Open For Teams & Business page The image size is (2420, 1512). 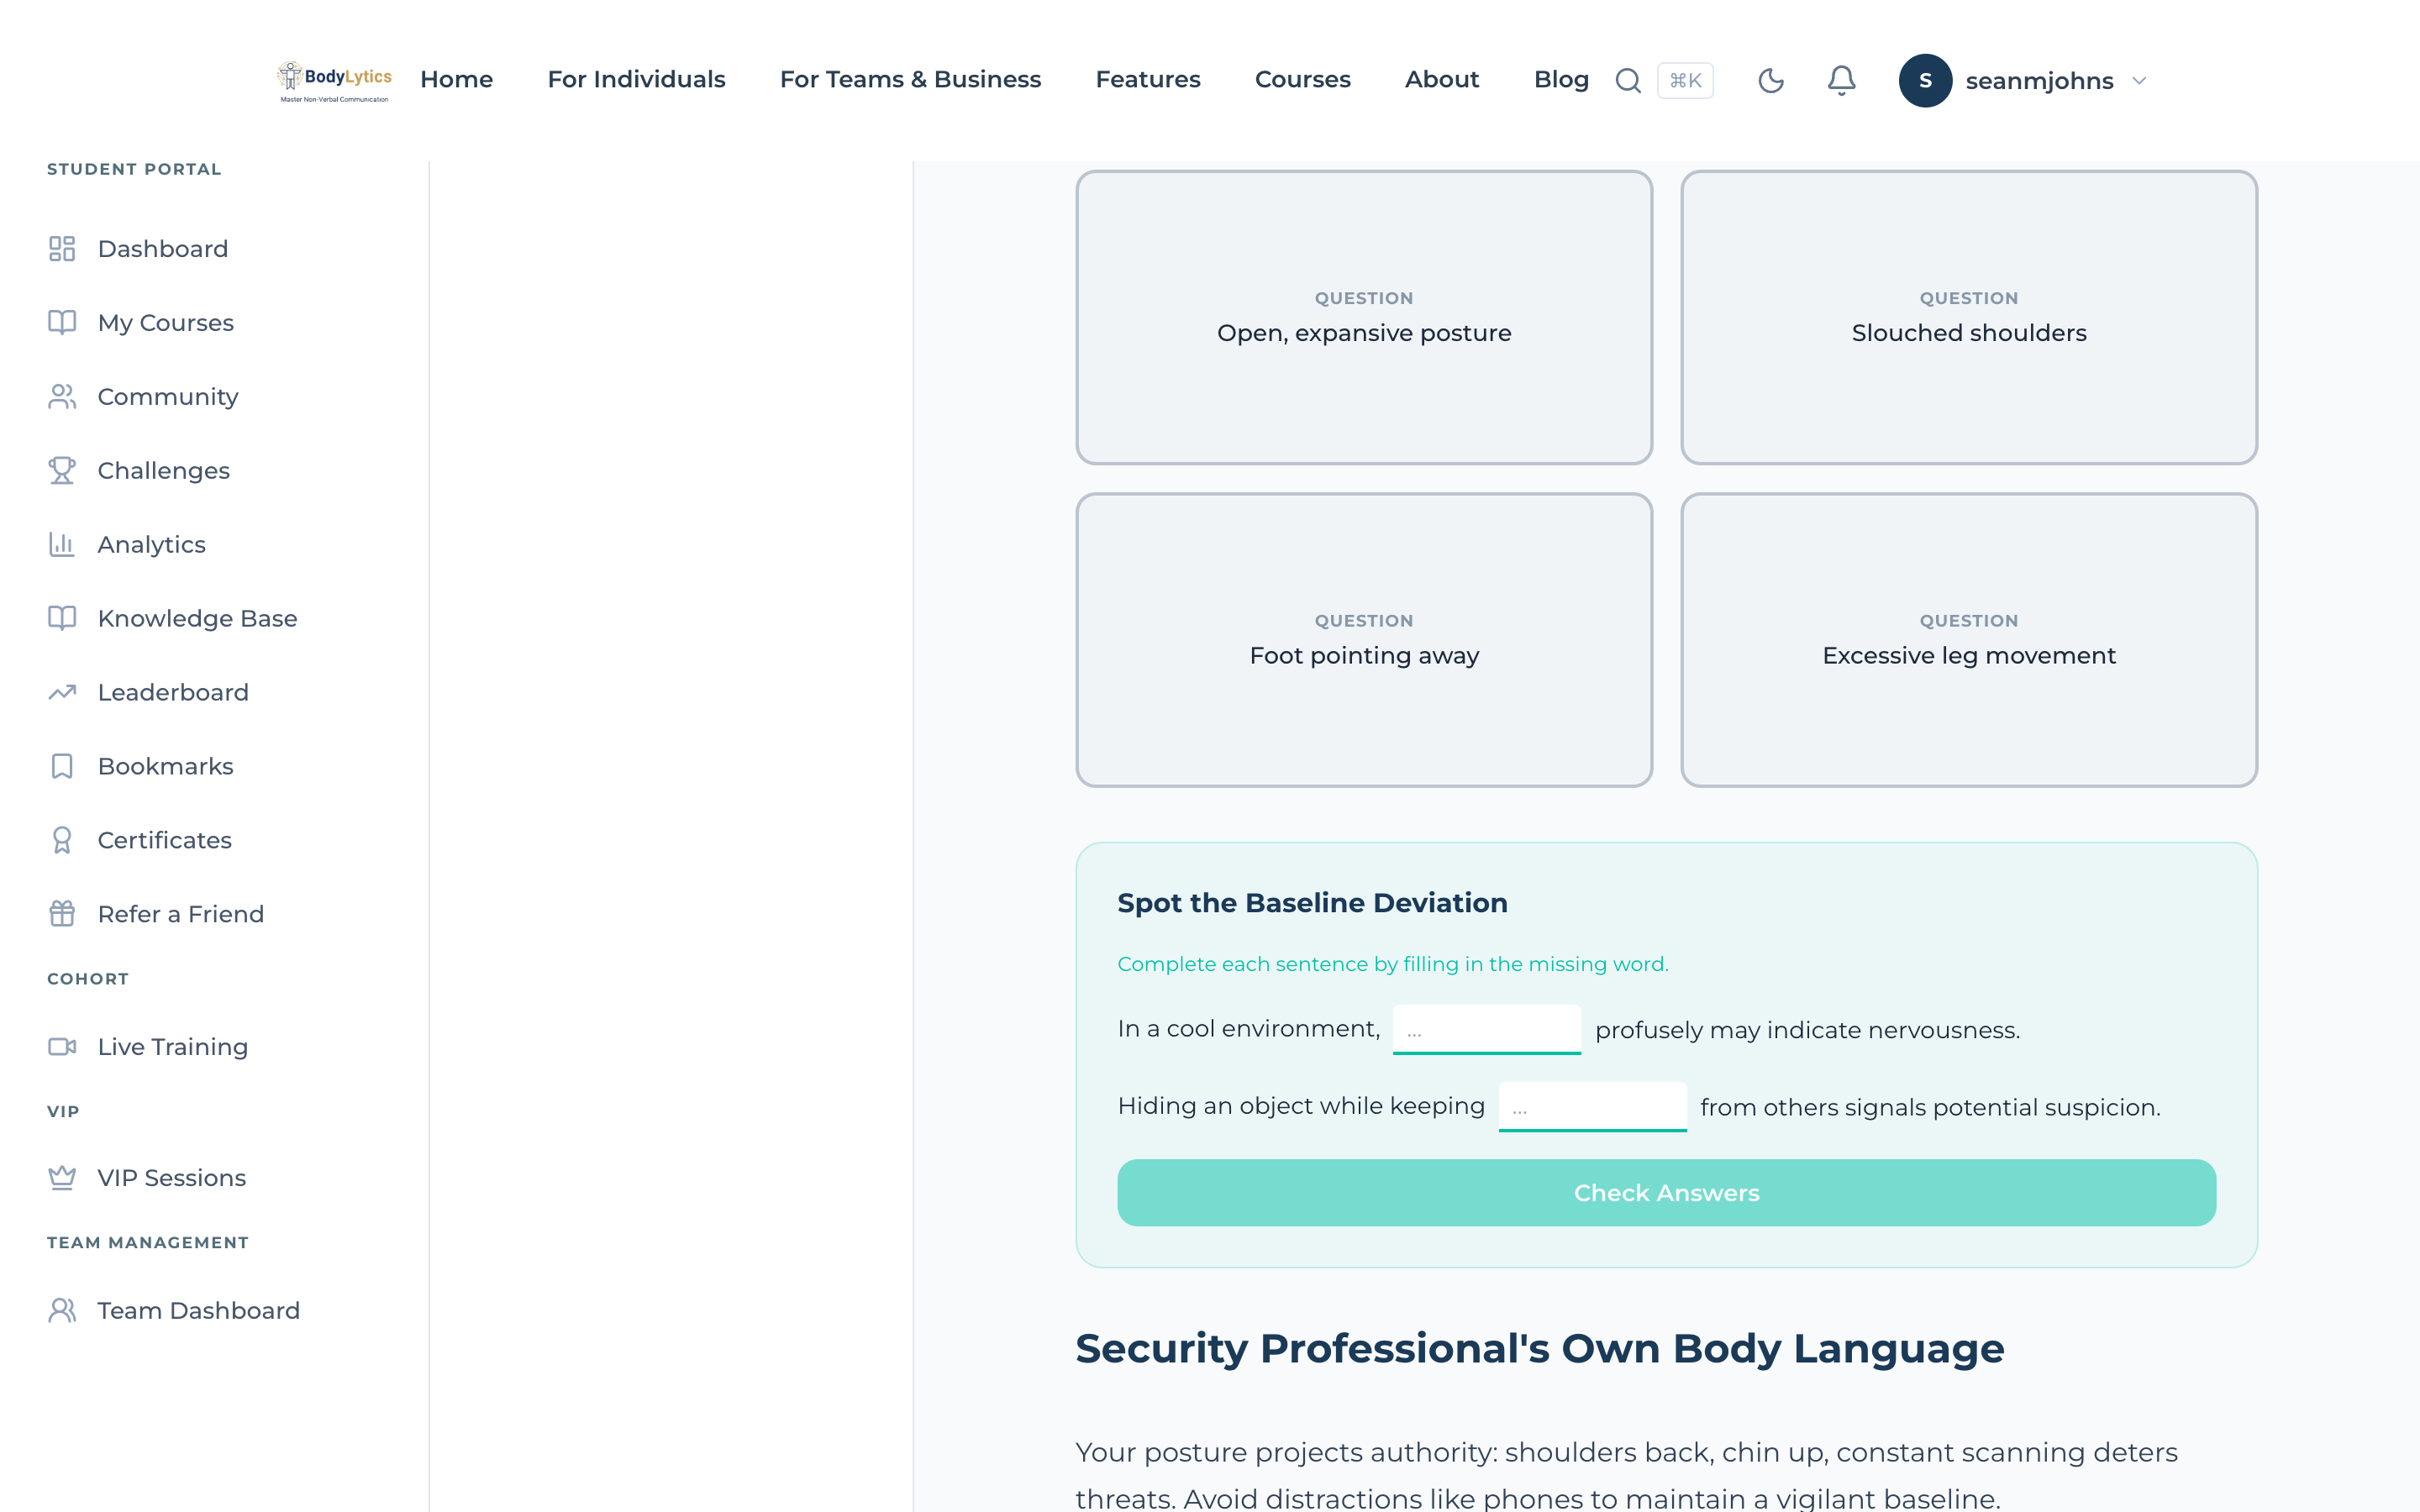point(910,80)
